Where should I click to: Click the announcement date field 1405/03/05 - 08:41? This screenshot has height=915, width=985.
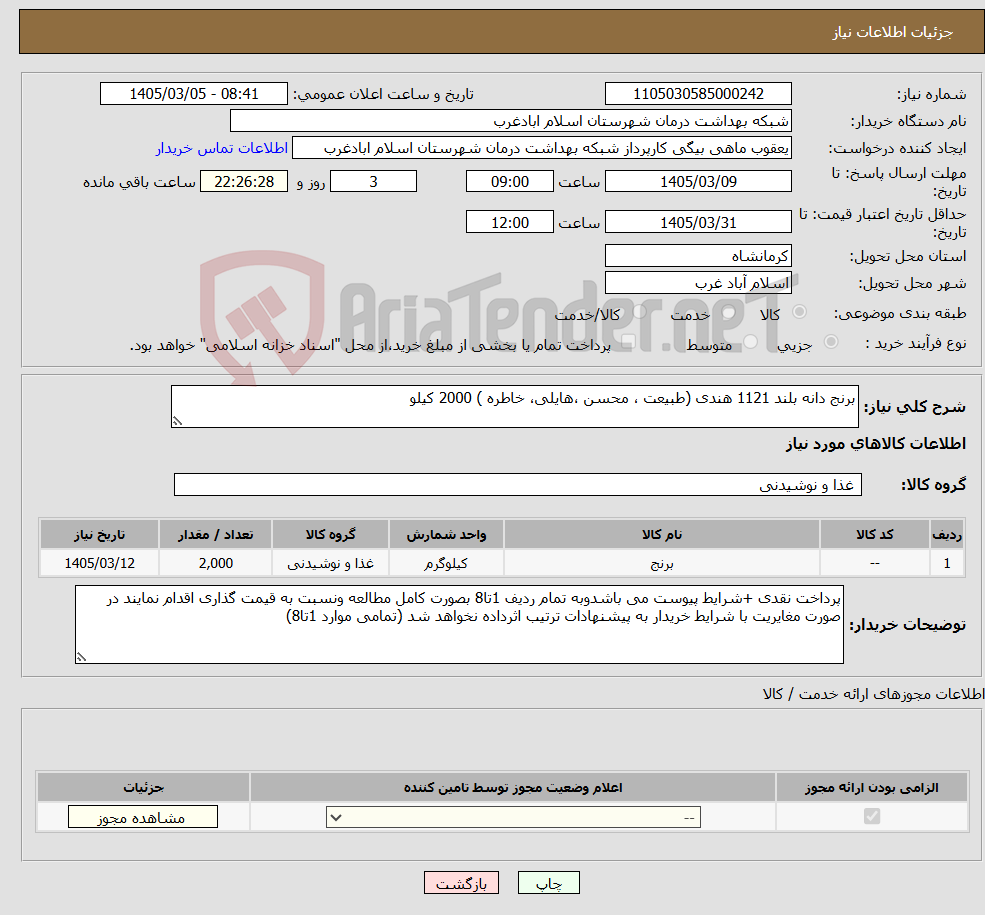pos(193,94)
